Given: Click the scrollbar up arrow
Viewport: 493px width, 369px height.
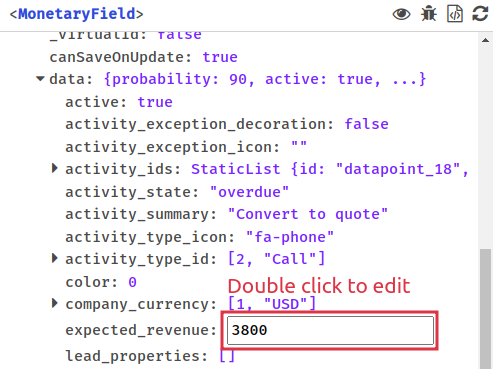Looking at the screenshot, I should click(485, 40).
